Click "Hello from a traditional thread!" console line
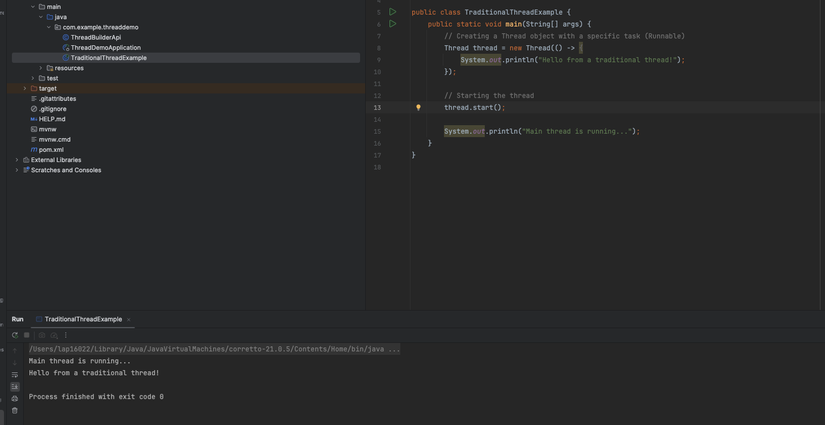The height and width of the screenshot is (425, 825). click(94, 373)
